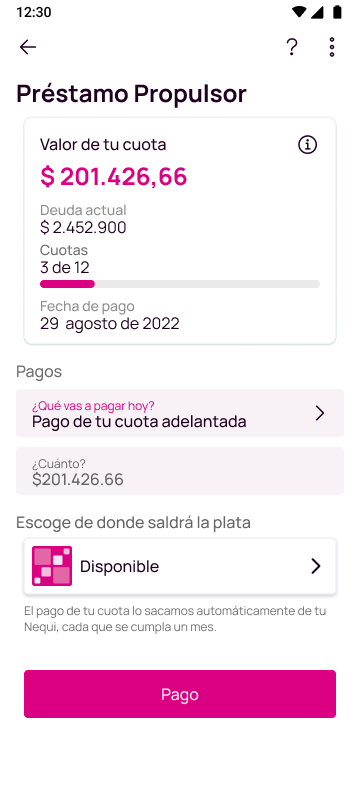360x803 pixels.
Task: Expand the ¿Qué vas a pagar hoy? chevron
Action: tap(320, 413)
